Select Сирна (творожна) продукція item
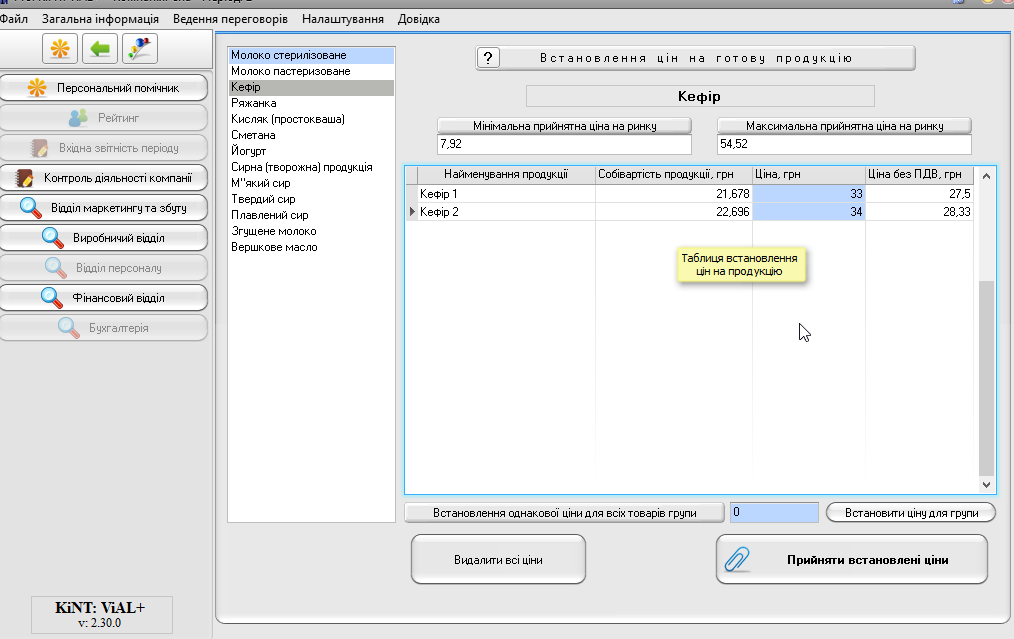 [311, 167]
